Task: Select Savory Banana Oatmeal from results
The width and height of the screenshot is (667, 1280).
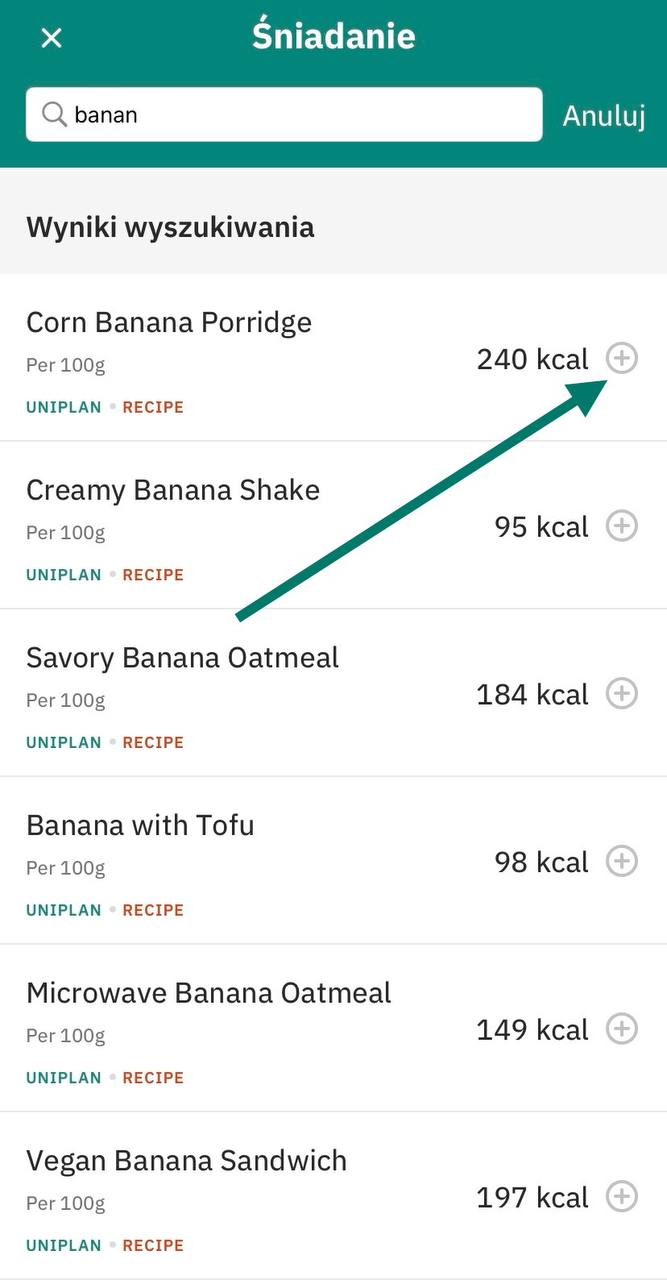Action: click(182, 658)
